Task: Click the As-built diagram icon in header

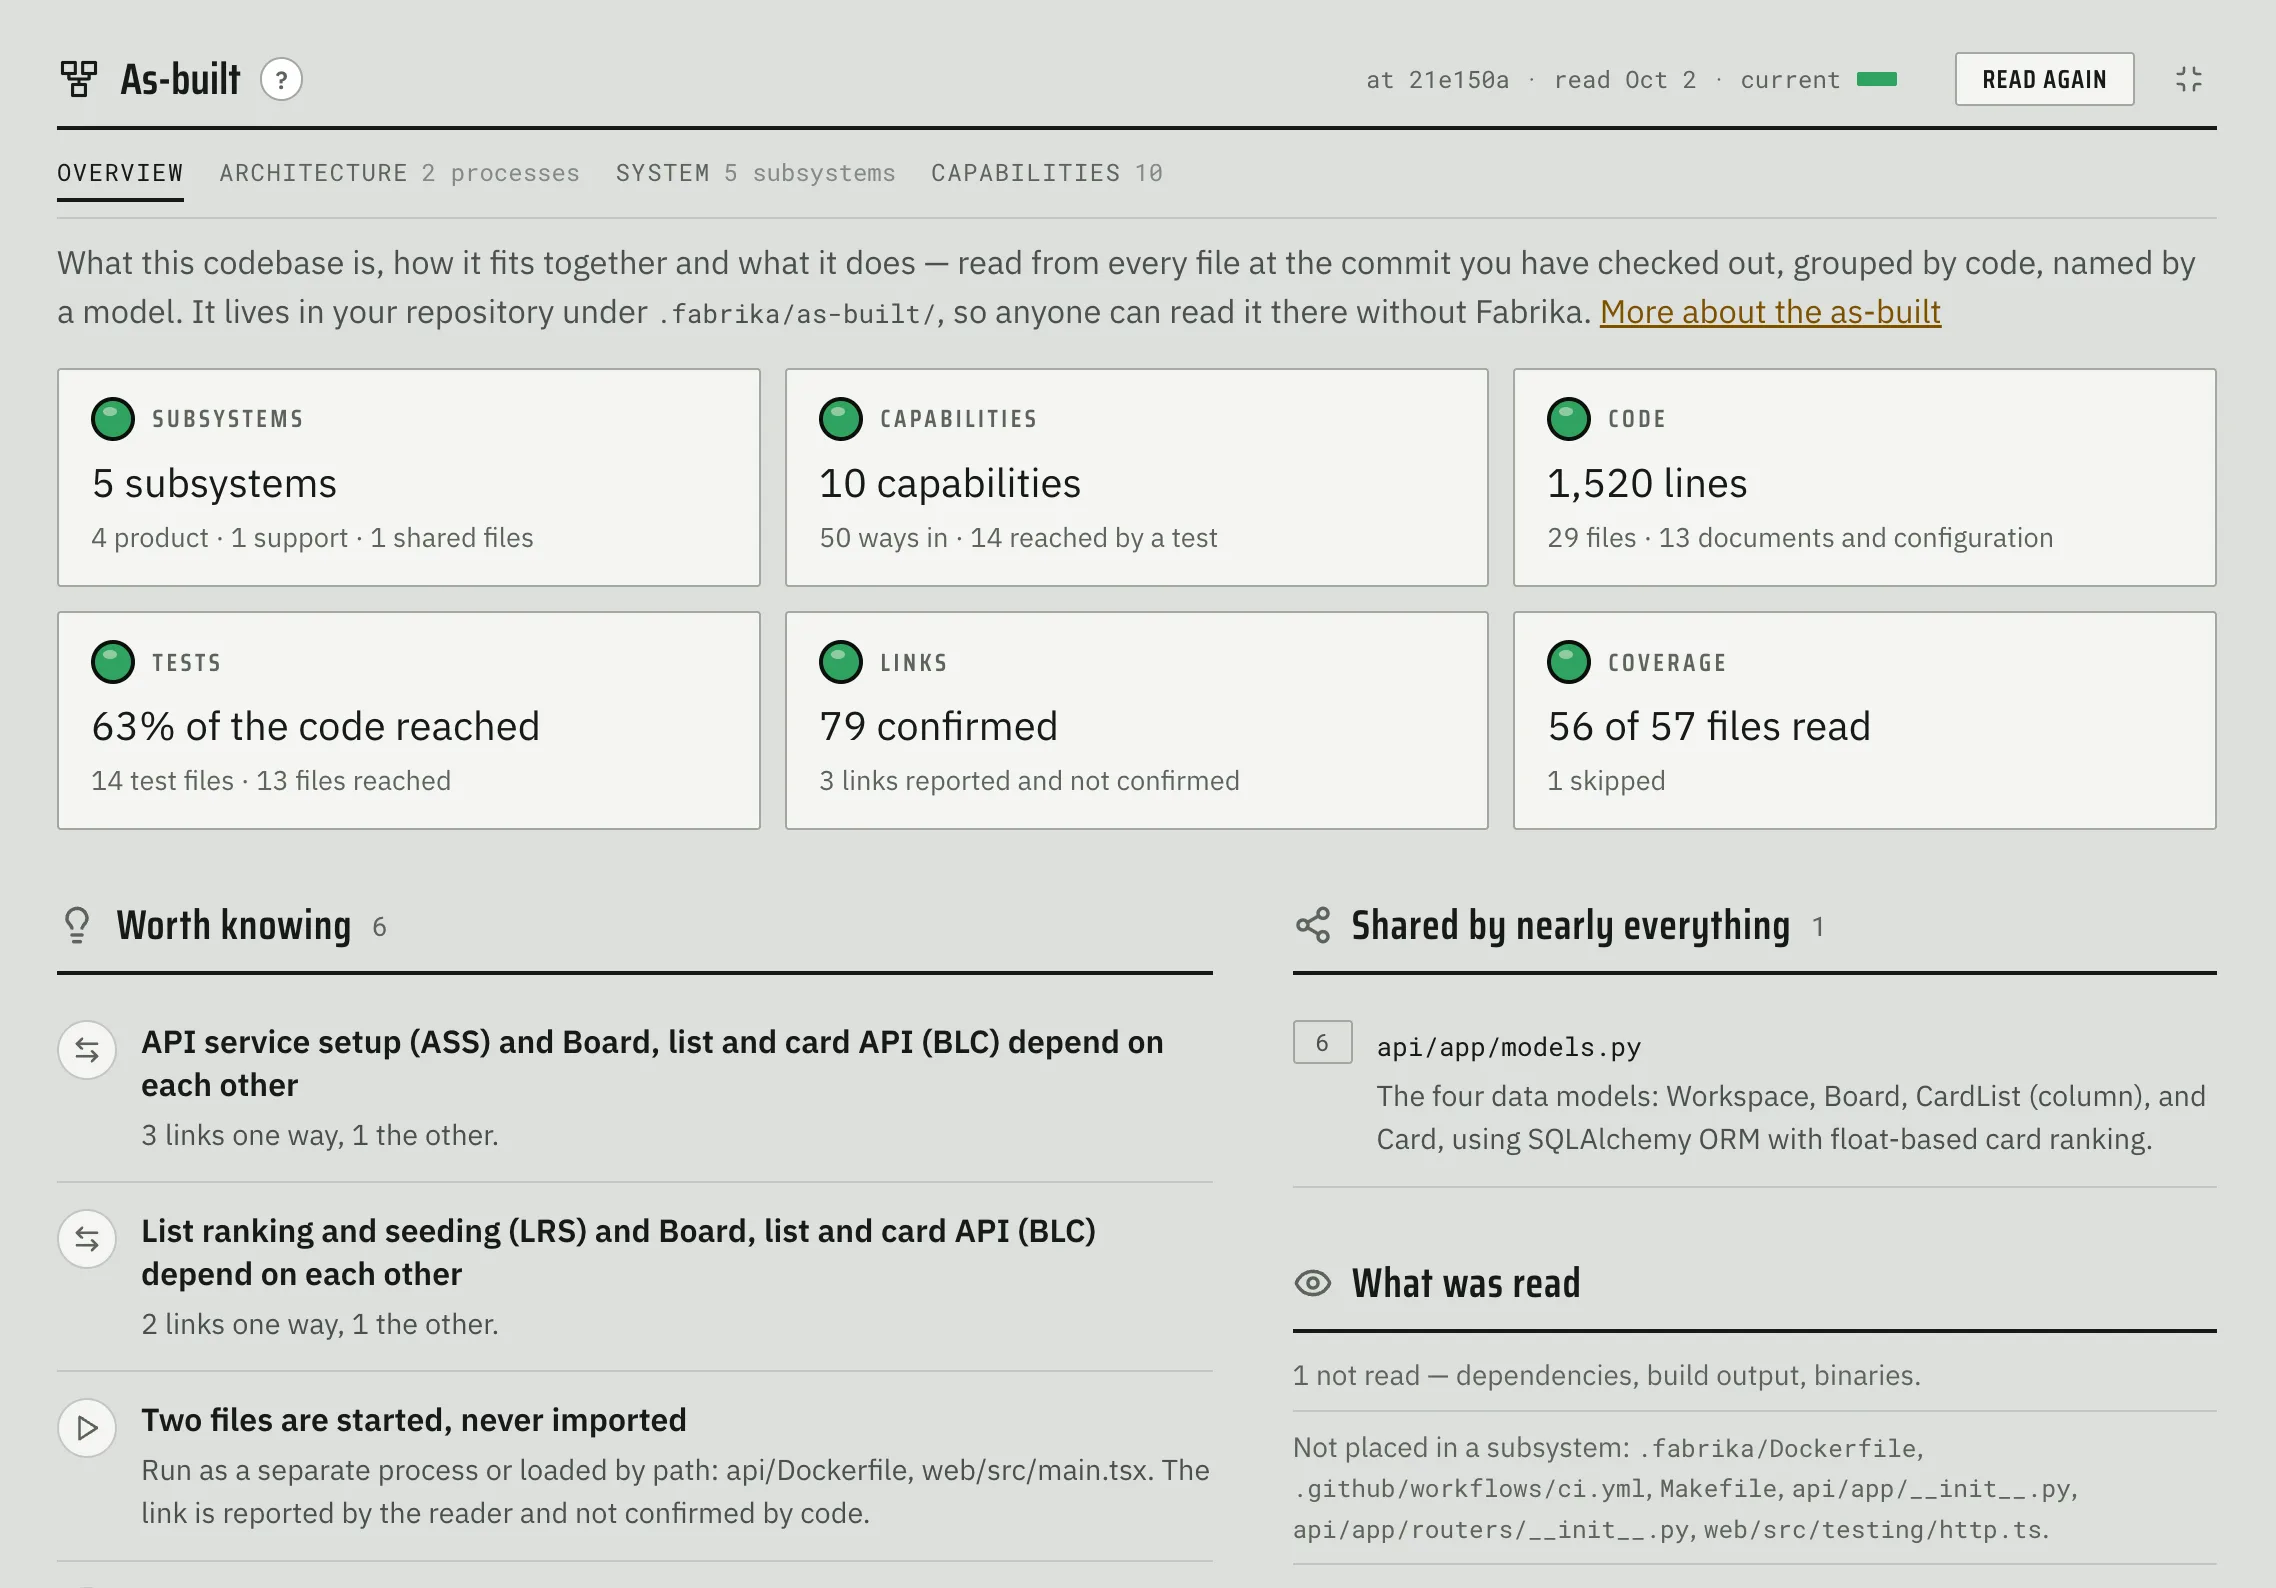Action: [x=78, y=79]
